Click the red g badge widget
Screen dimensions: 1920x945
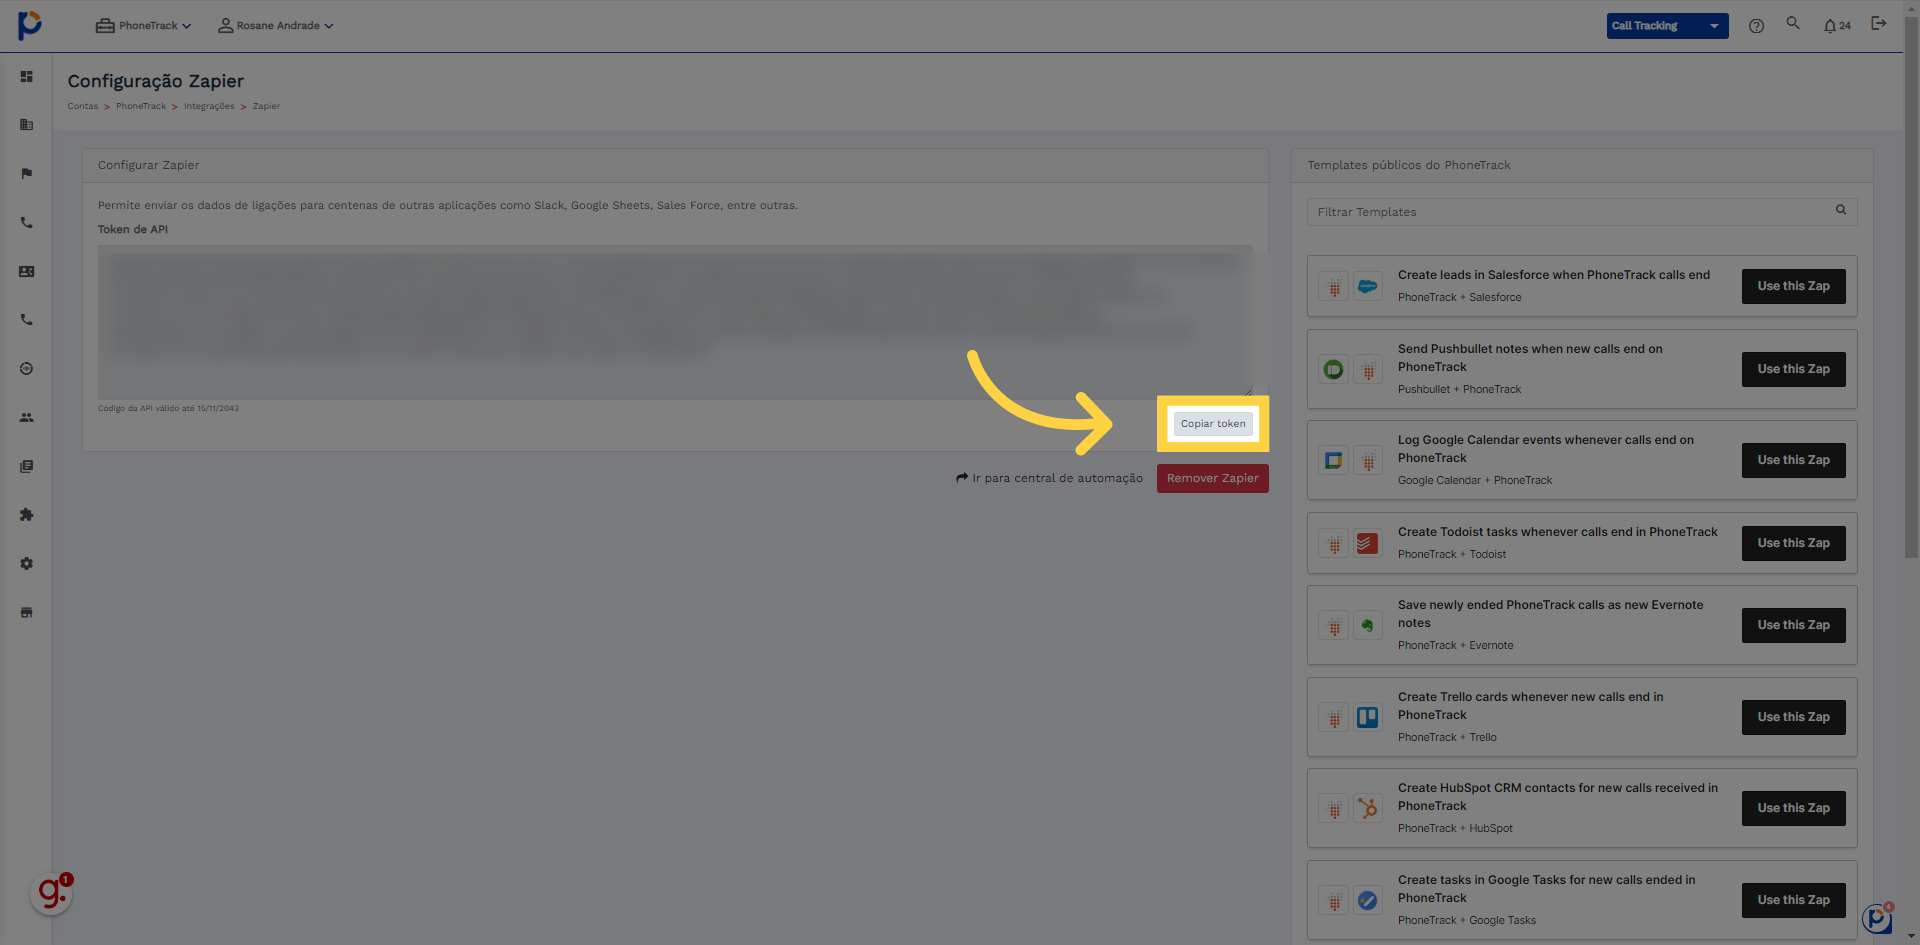coord(52,892)
